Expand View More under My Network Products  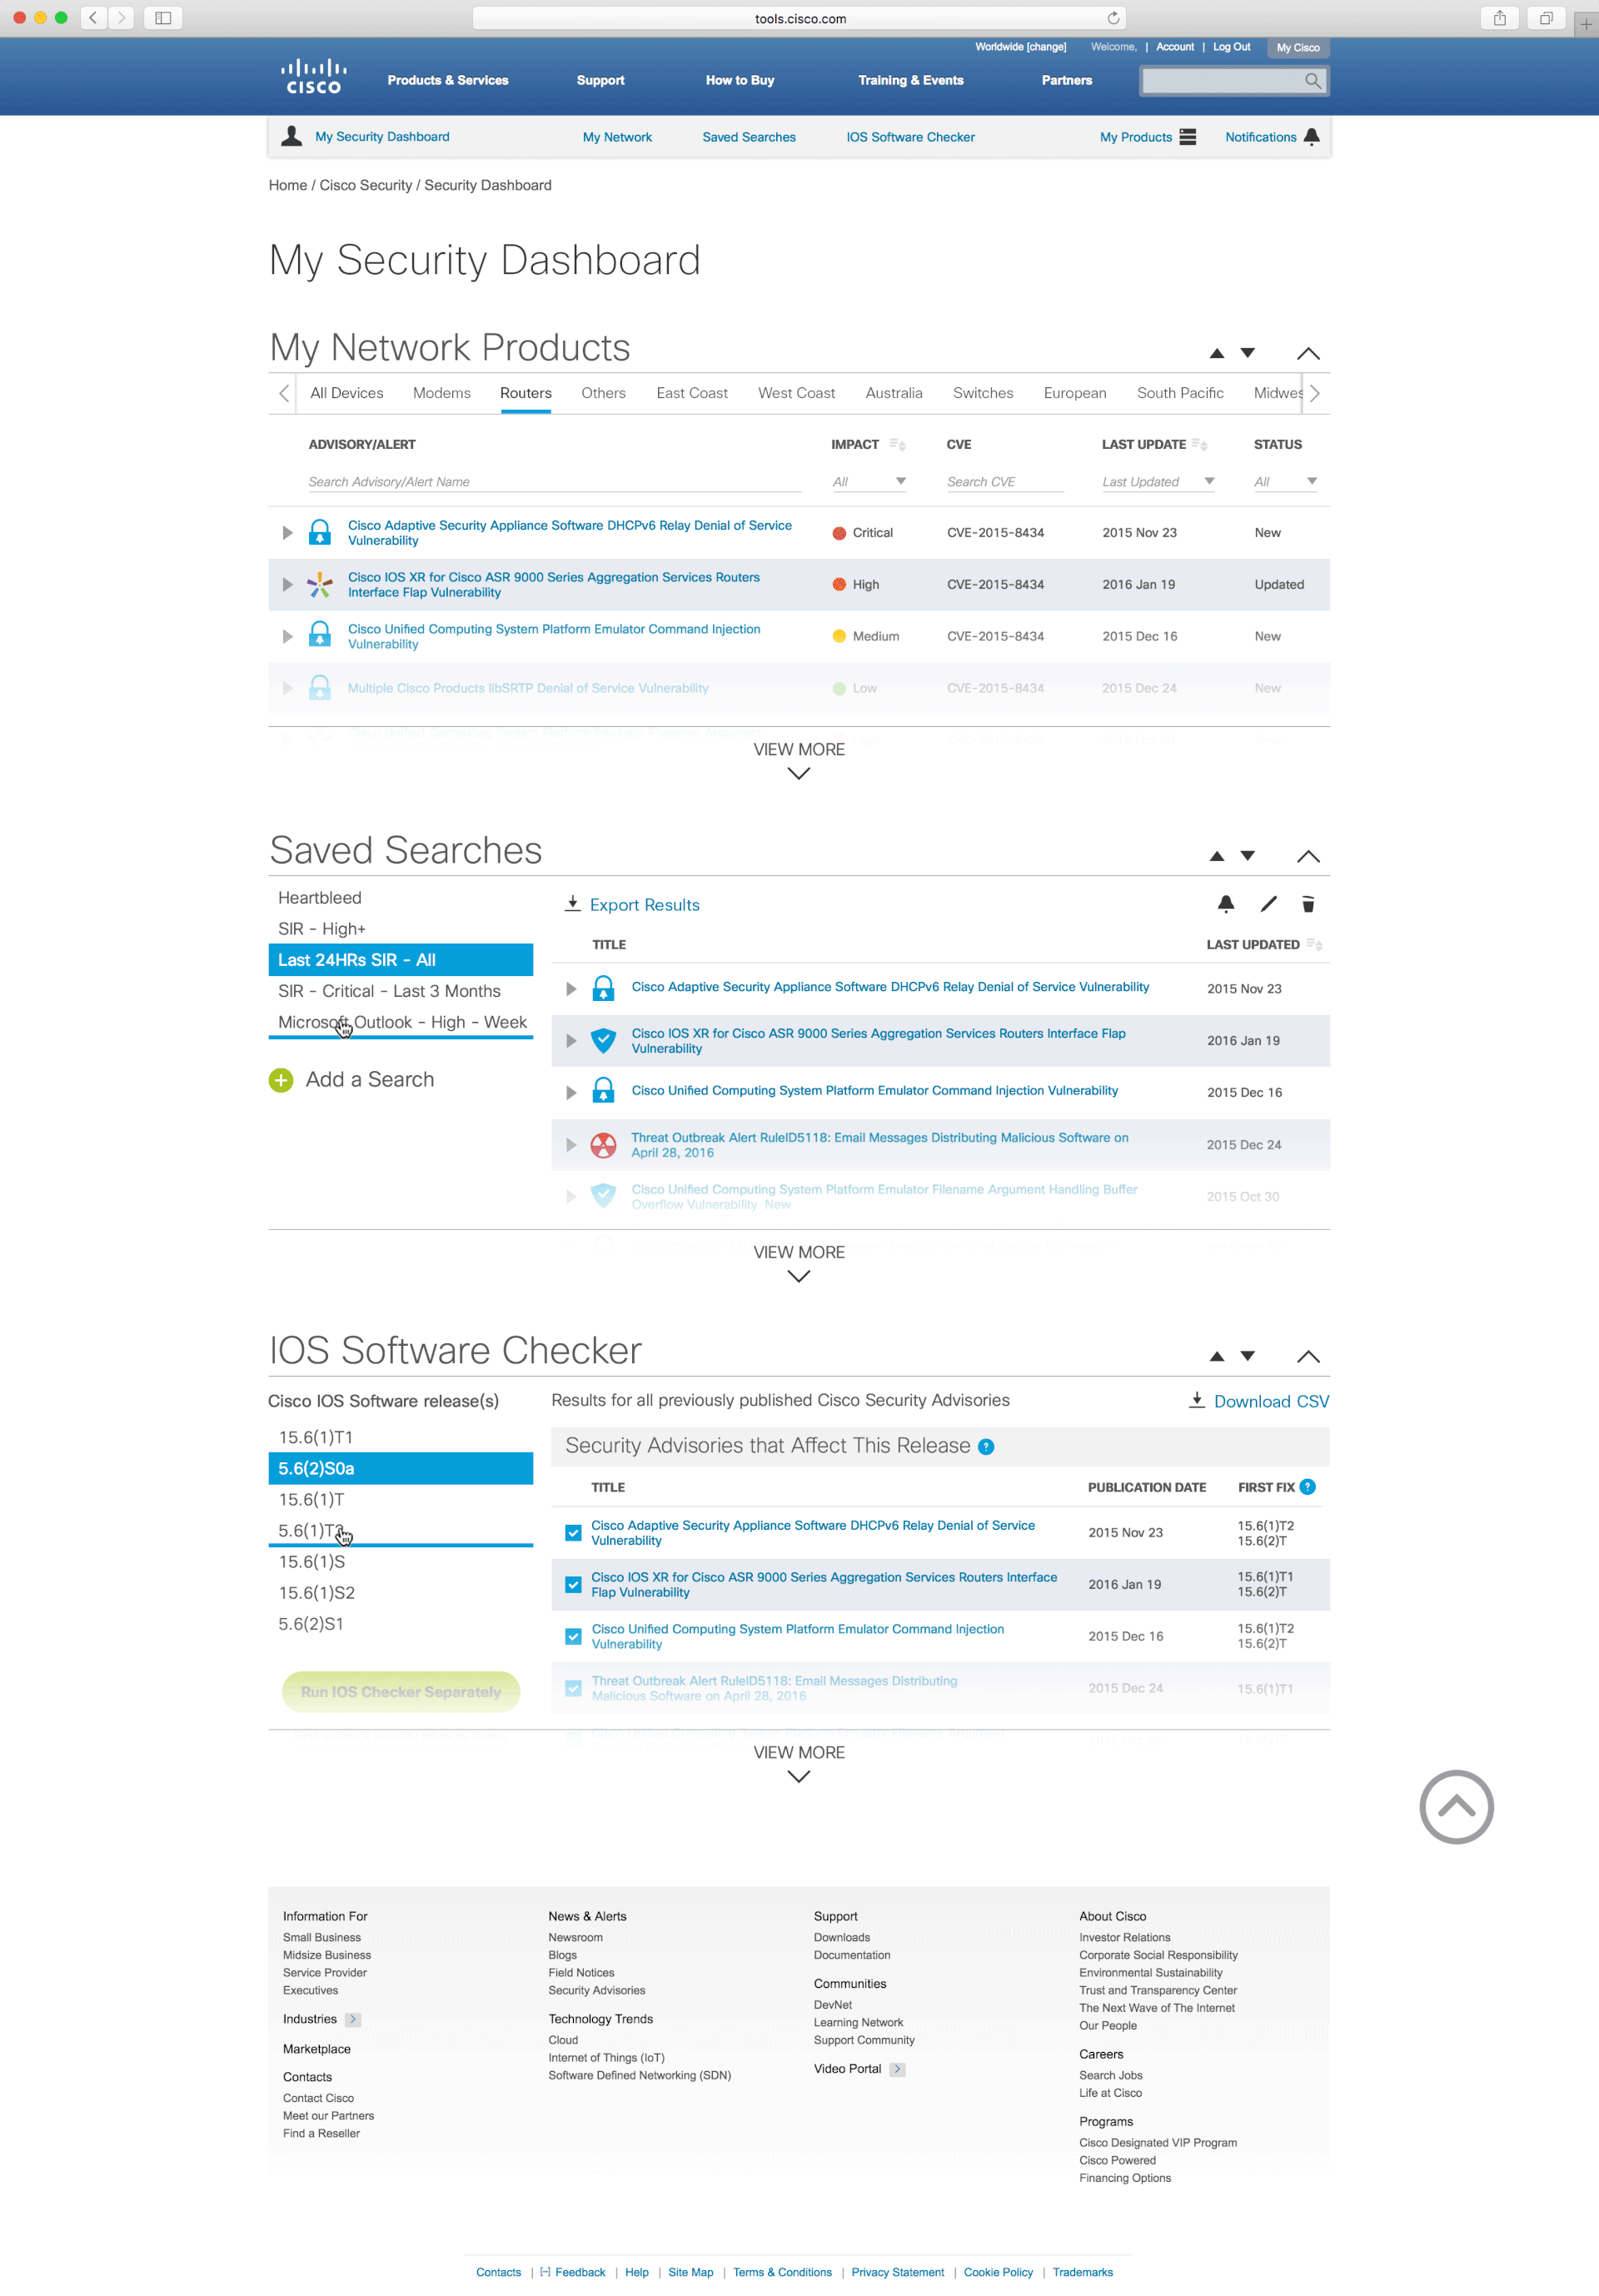click(x=799, y=761)
